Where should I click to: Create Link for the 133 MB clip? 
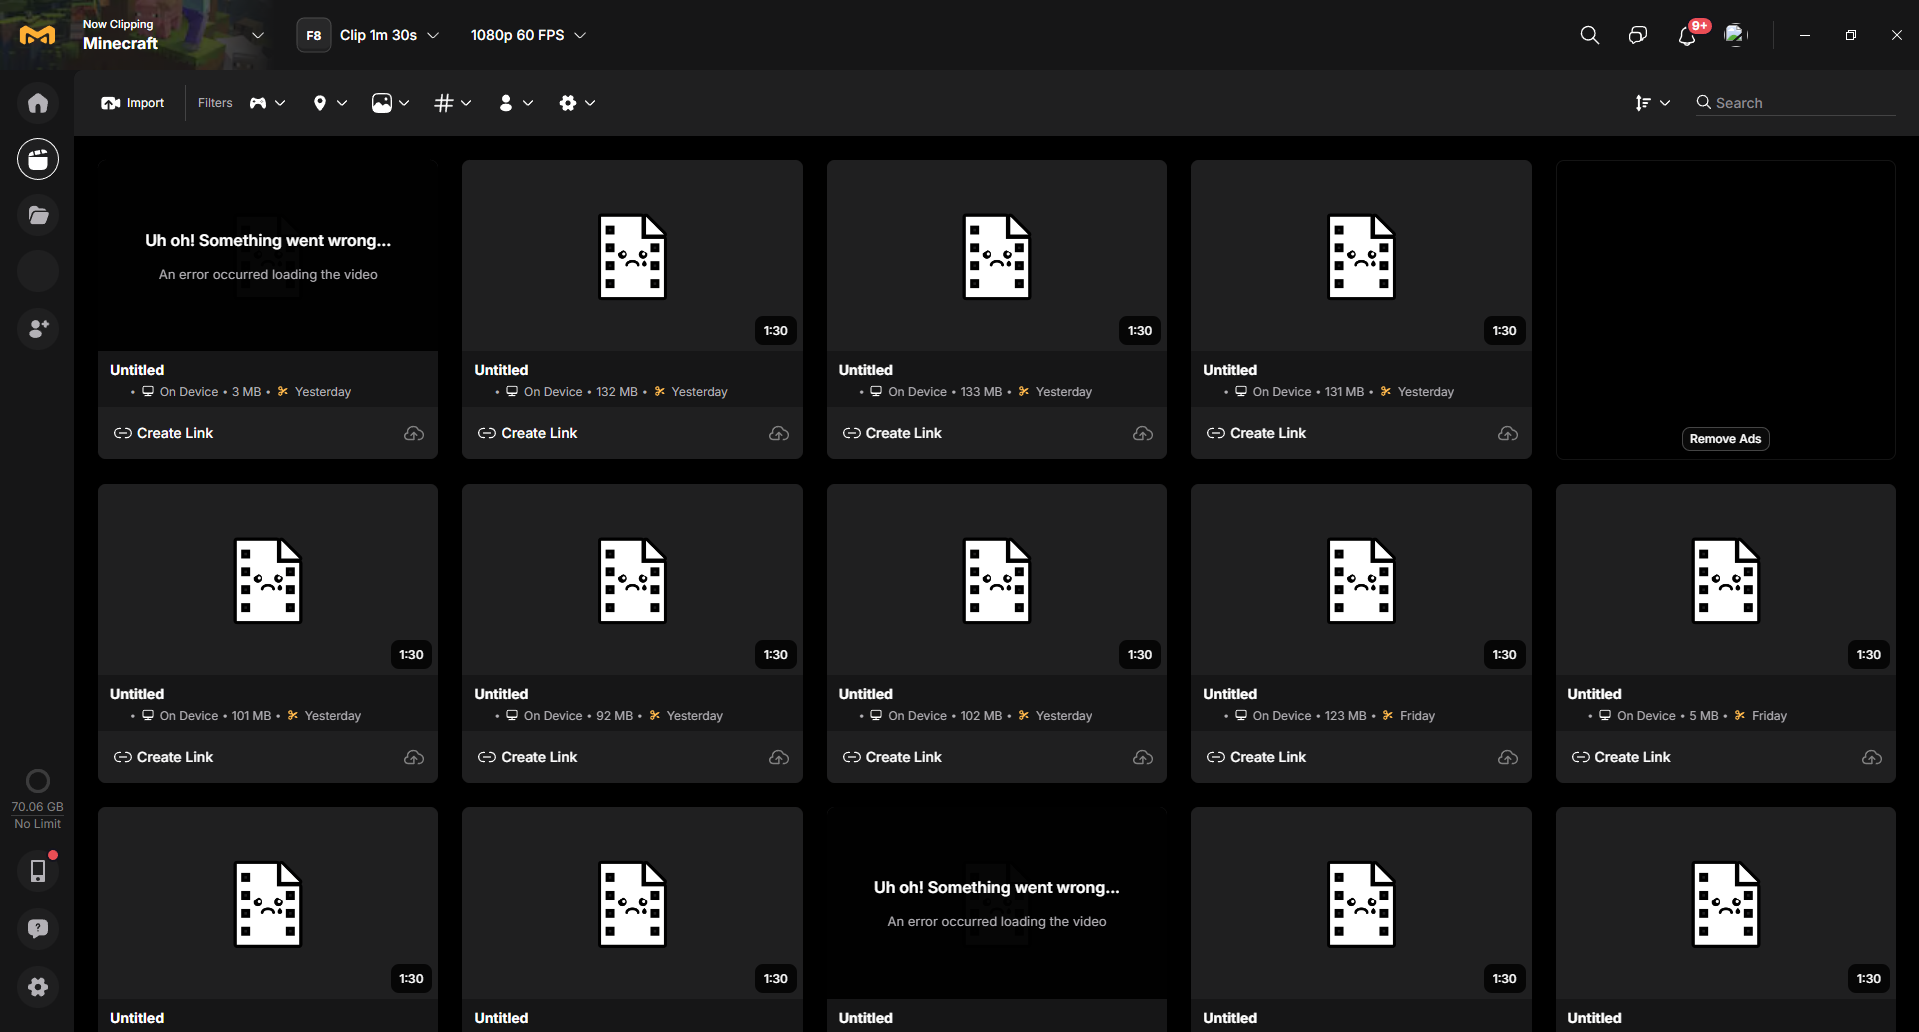click(x=892, y=433)
